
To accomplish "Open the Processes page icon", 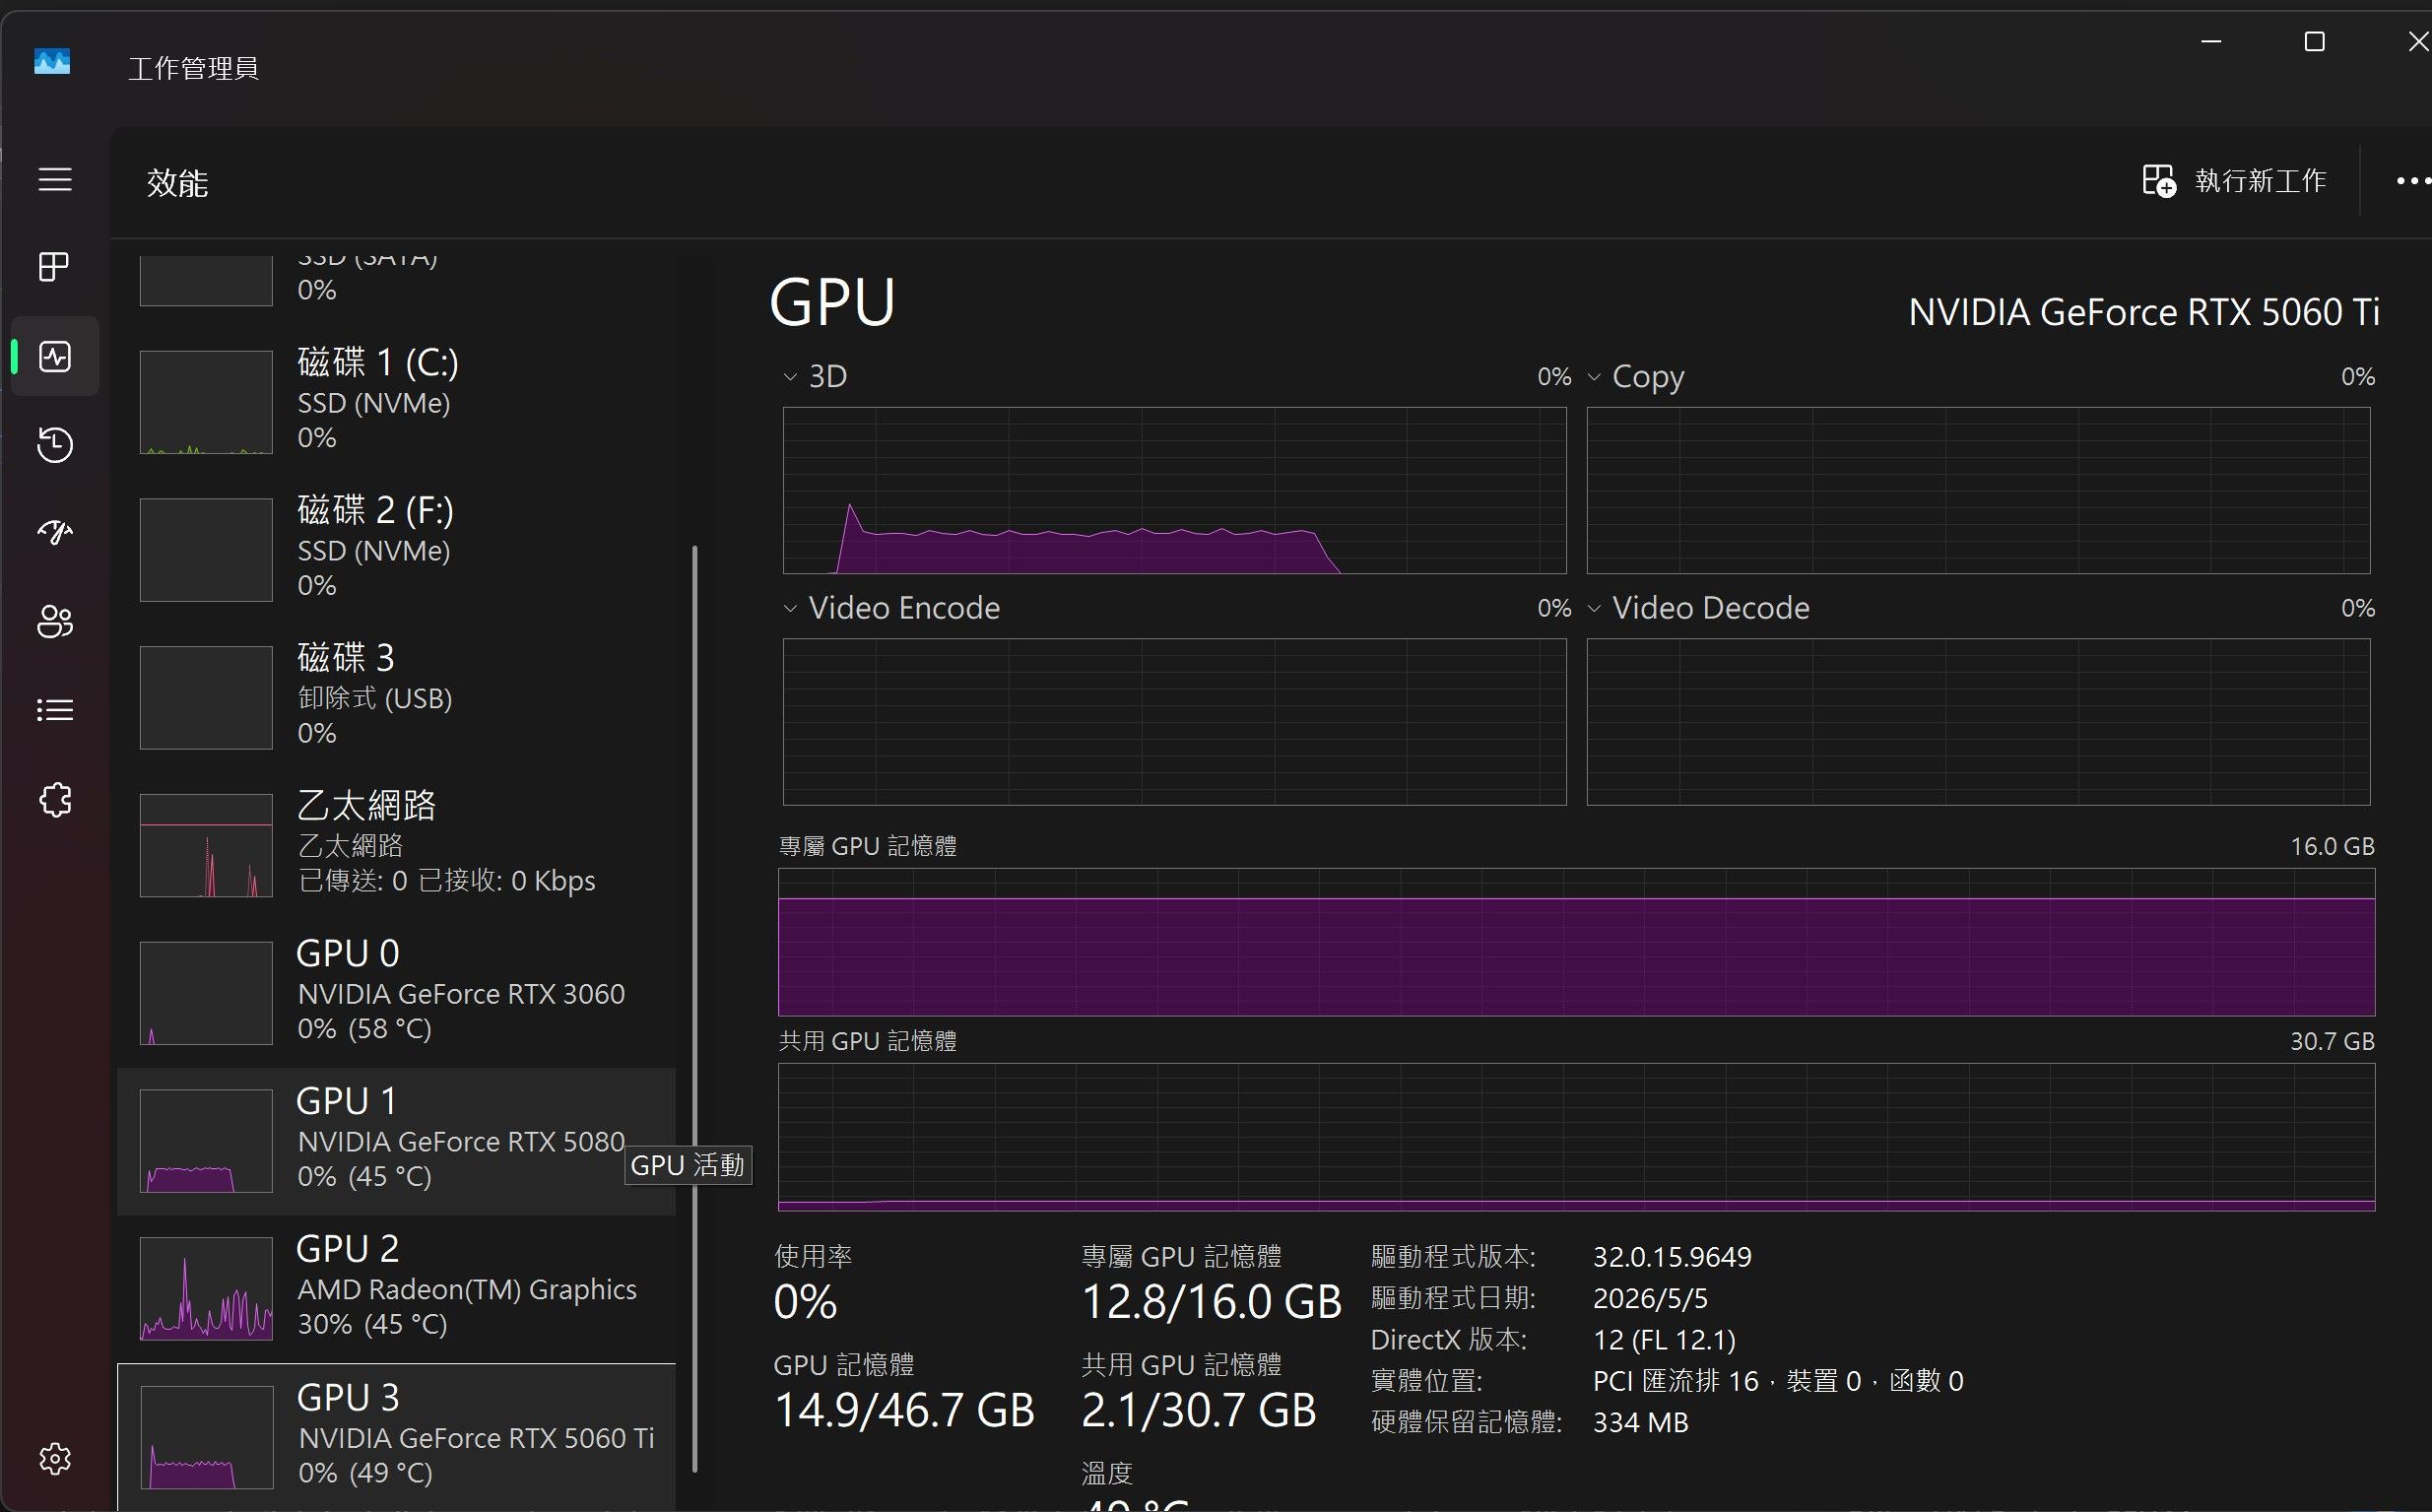I will coord(55,267).
